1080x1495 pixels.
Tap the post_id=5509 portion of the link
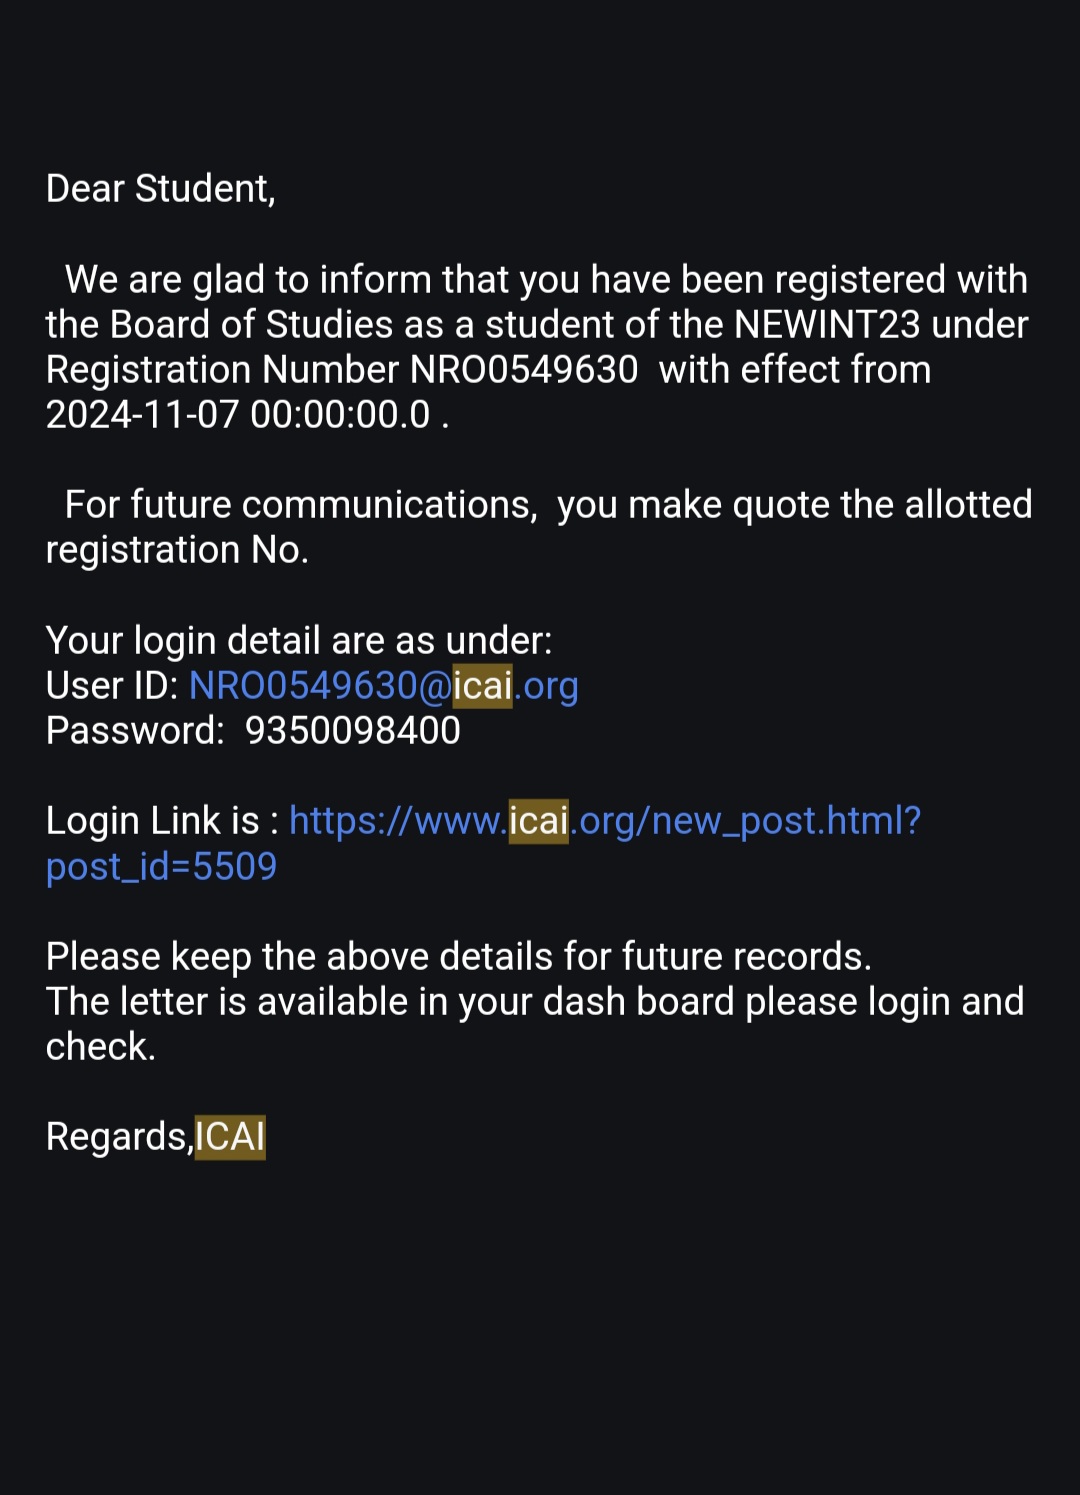[x=161, y=866]
